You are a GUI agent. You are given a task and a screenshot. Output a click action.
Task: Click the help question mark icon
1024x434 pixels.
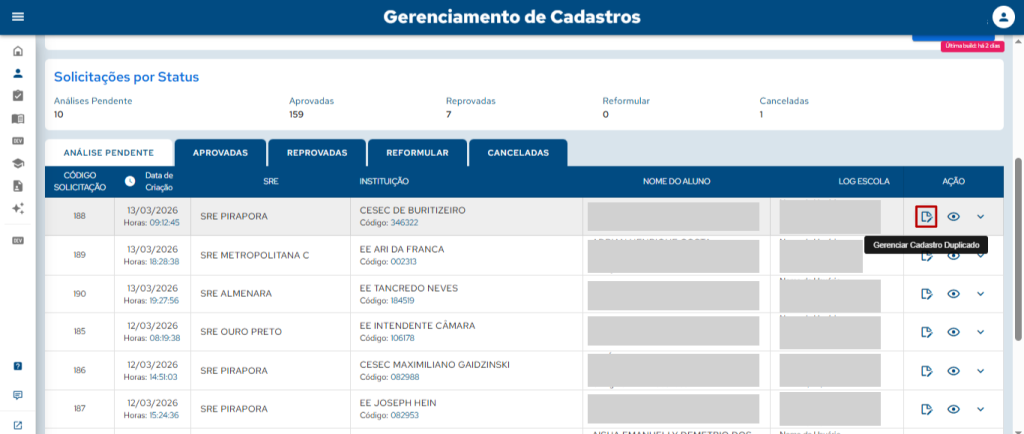click(17, 366)
